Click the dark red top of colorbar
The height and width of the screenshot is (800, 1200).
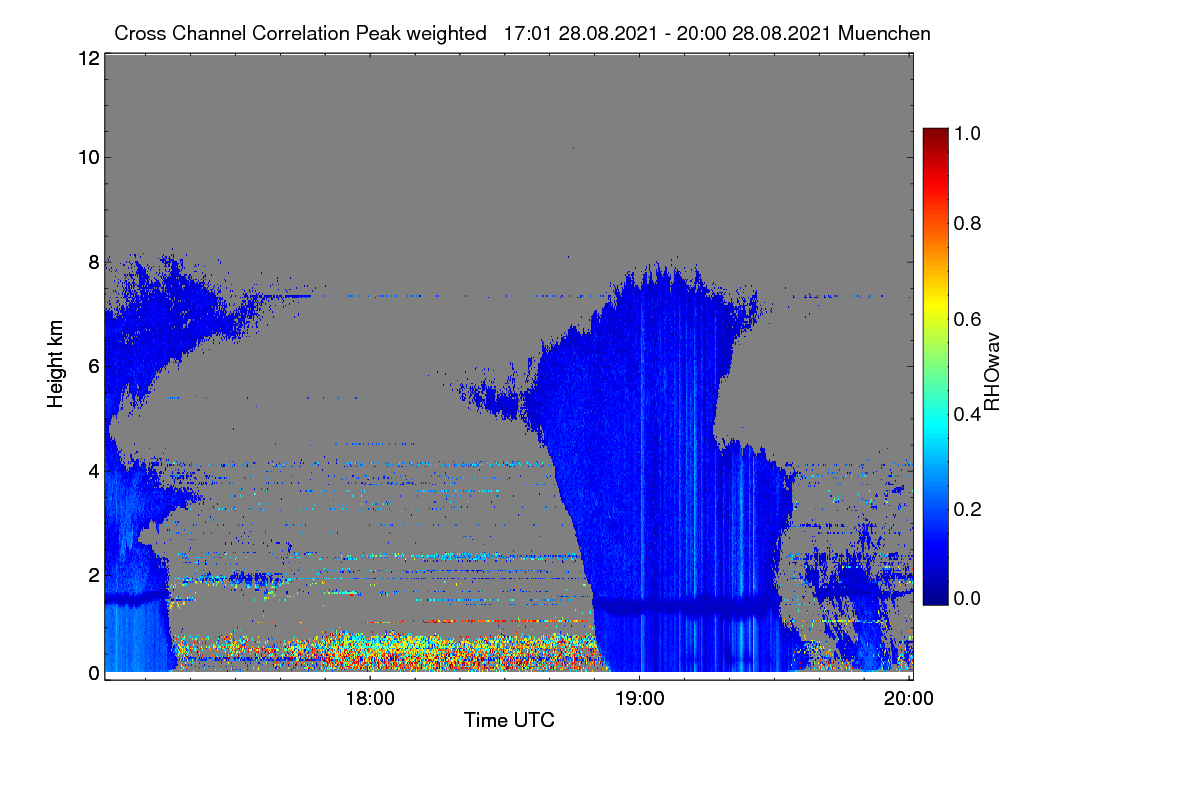(934, 135)
